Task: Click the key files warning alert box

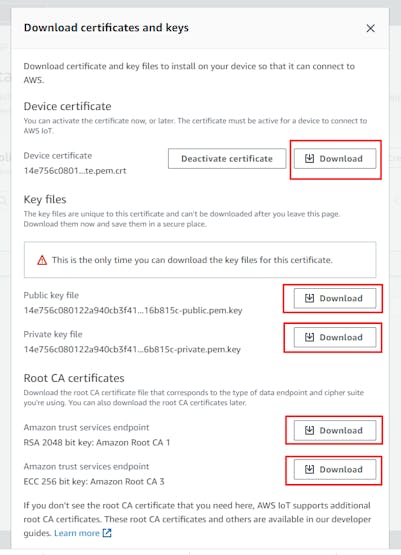Action: coord(200,260)
